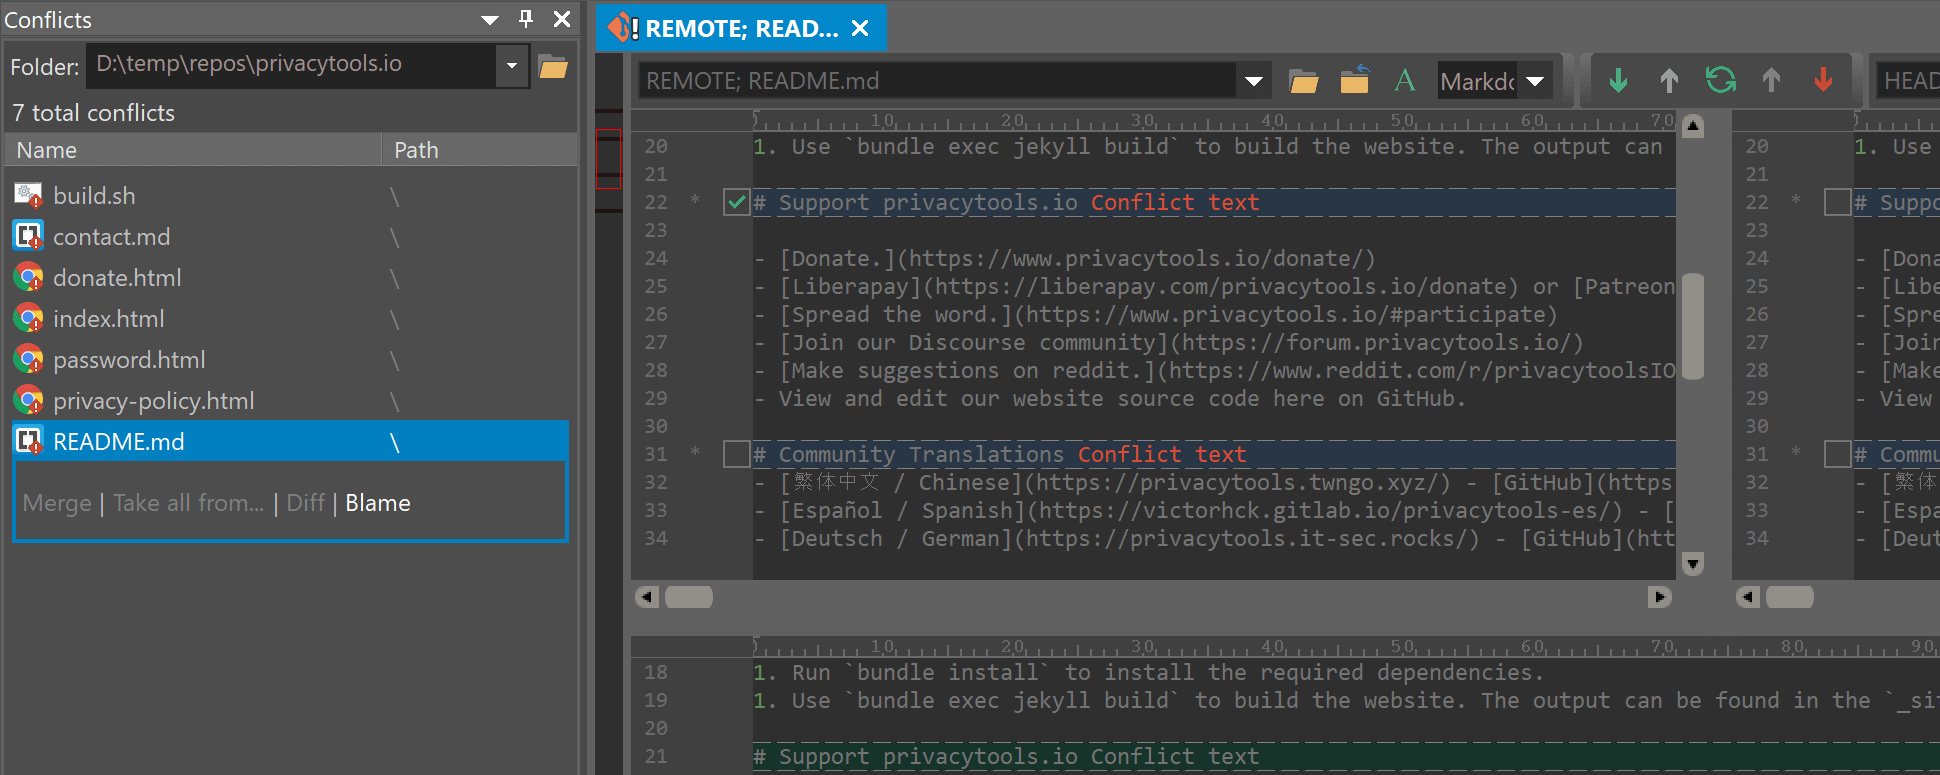This screenshot has width=1940, height=775.
Task: Expand the Folder path dropdown
Action: [512, 66]
